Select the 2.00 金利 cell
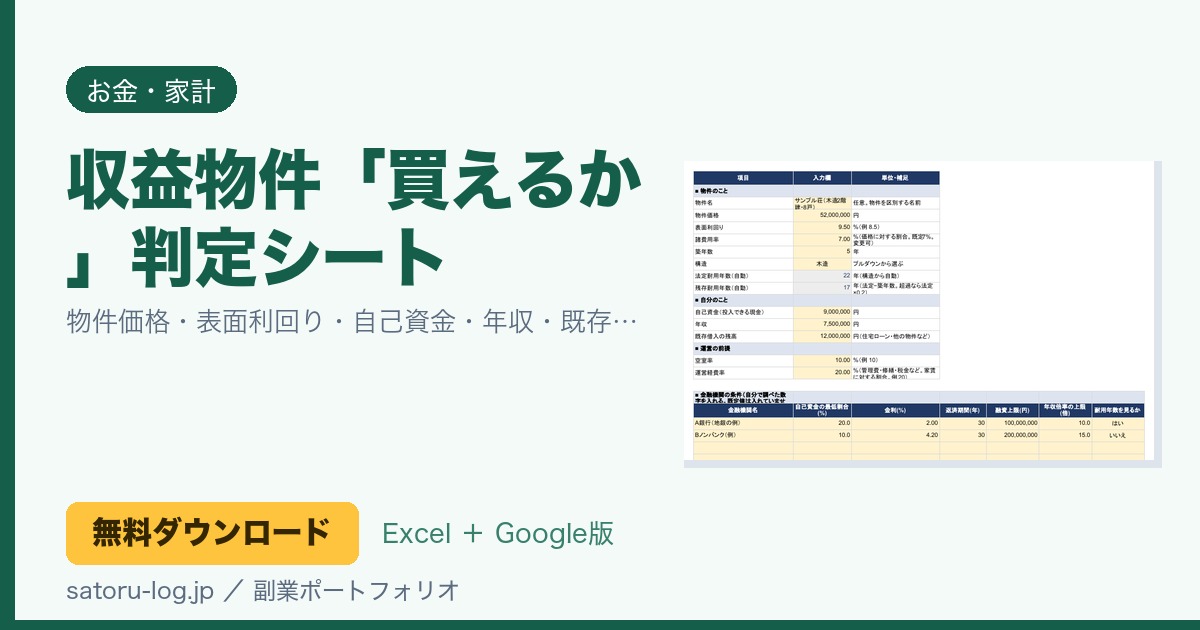The image size is (1200, 630). pos(895,423)
